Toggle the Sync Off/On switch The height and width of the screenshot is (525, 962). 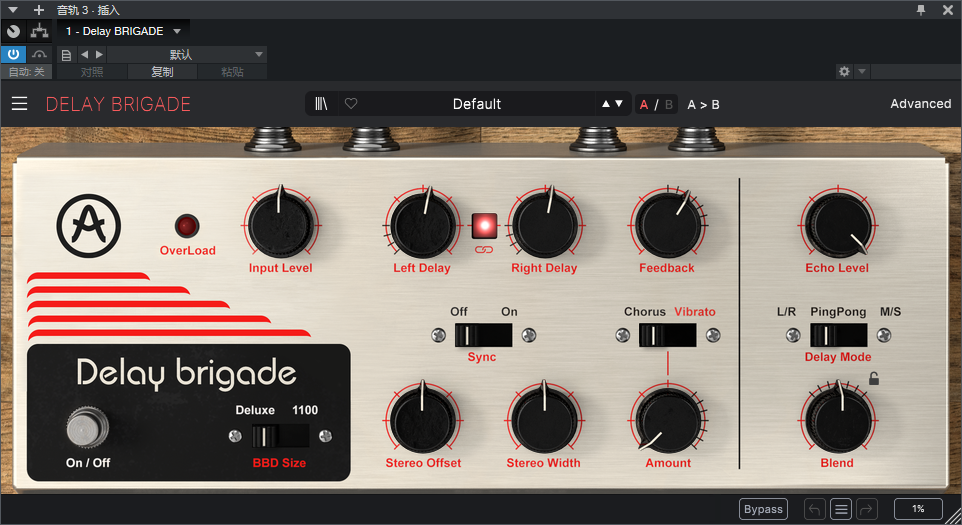tap(483, 335)
